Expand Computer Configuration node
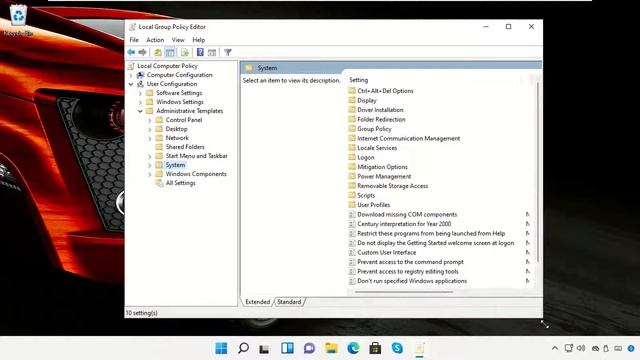This screenshot has width=640, height=360. click(x=131, y=75)
